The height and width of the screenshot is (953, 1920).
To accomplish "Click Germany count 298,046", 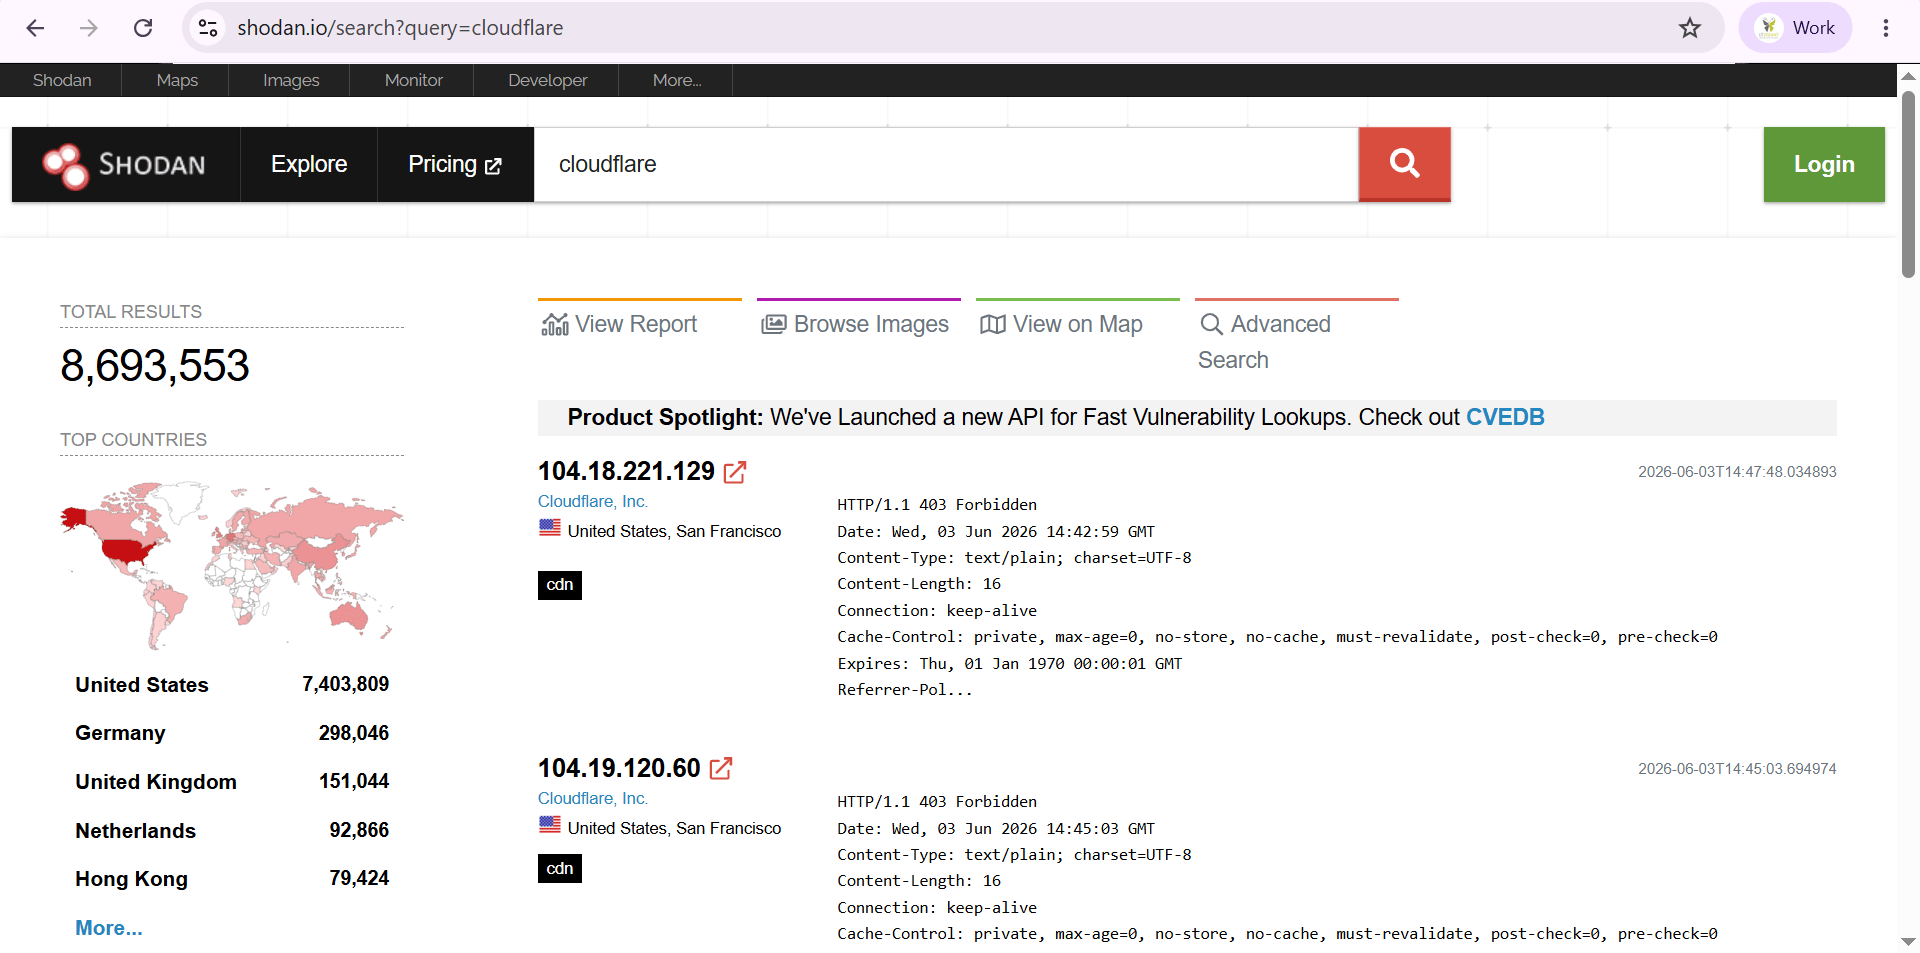I will coord(354,733).
